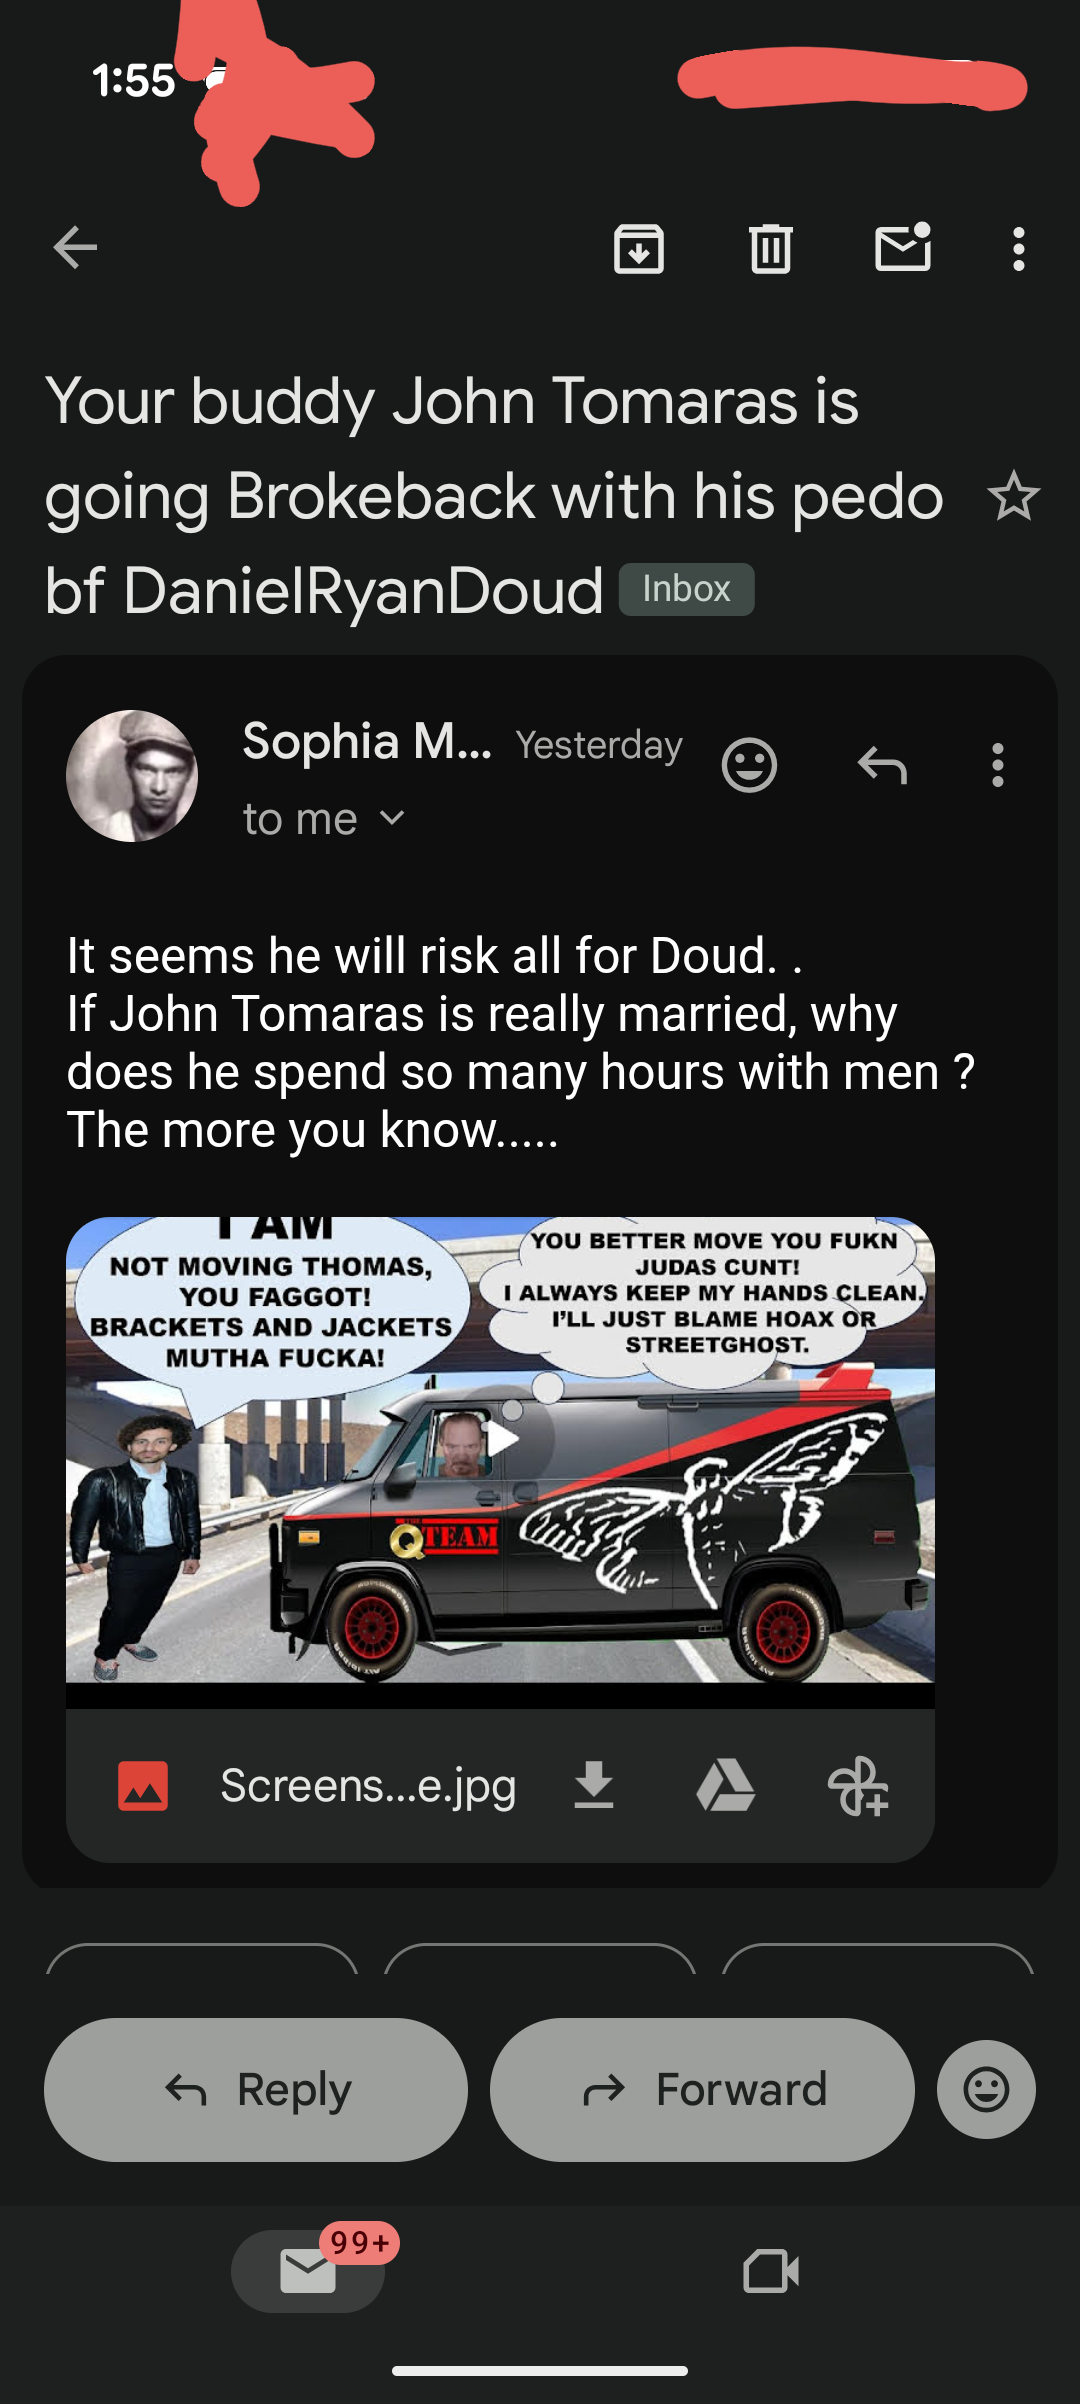Add attachment to Google Photos

point(858,1786)
